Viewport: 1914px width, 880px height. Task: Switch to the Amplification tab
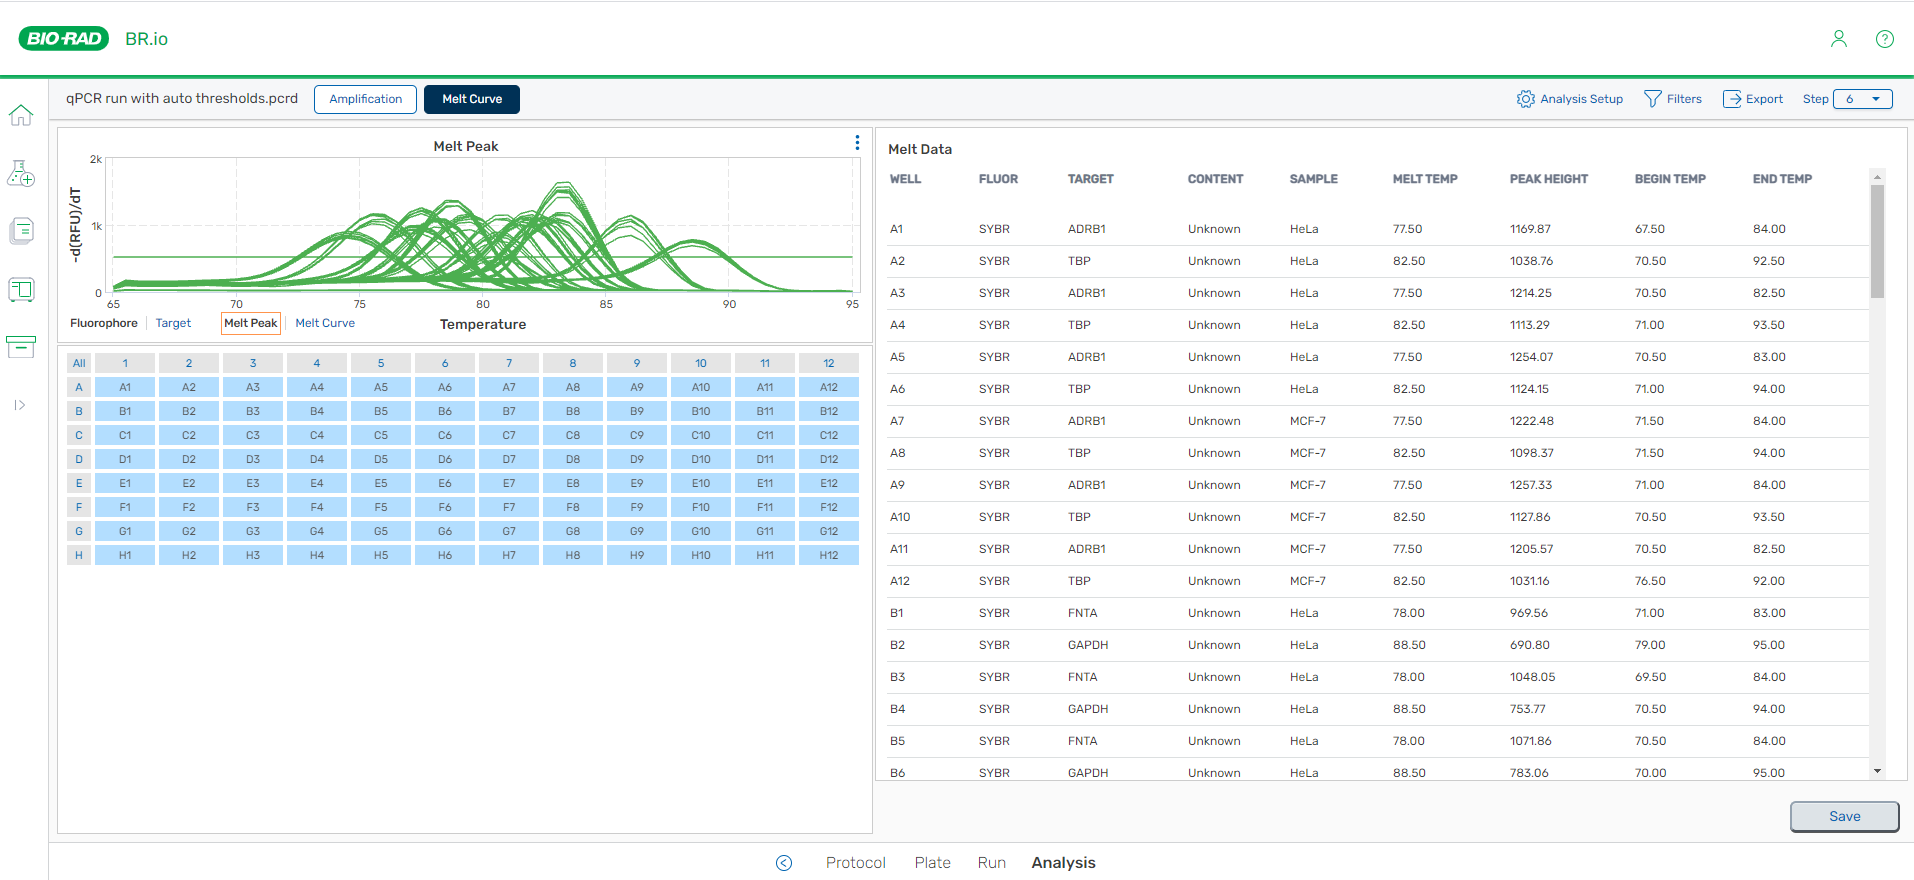click(x=365, y=99)
